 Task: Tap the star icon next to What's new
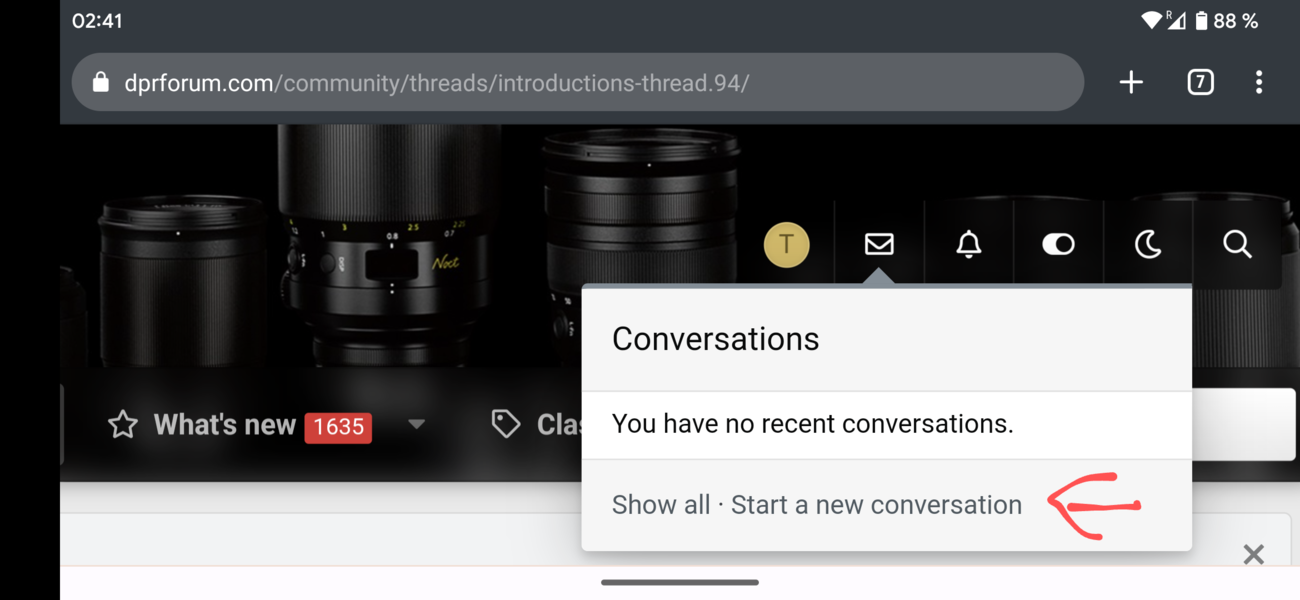click(x=124, y=424)
